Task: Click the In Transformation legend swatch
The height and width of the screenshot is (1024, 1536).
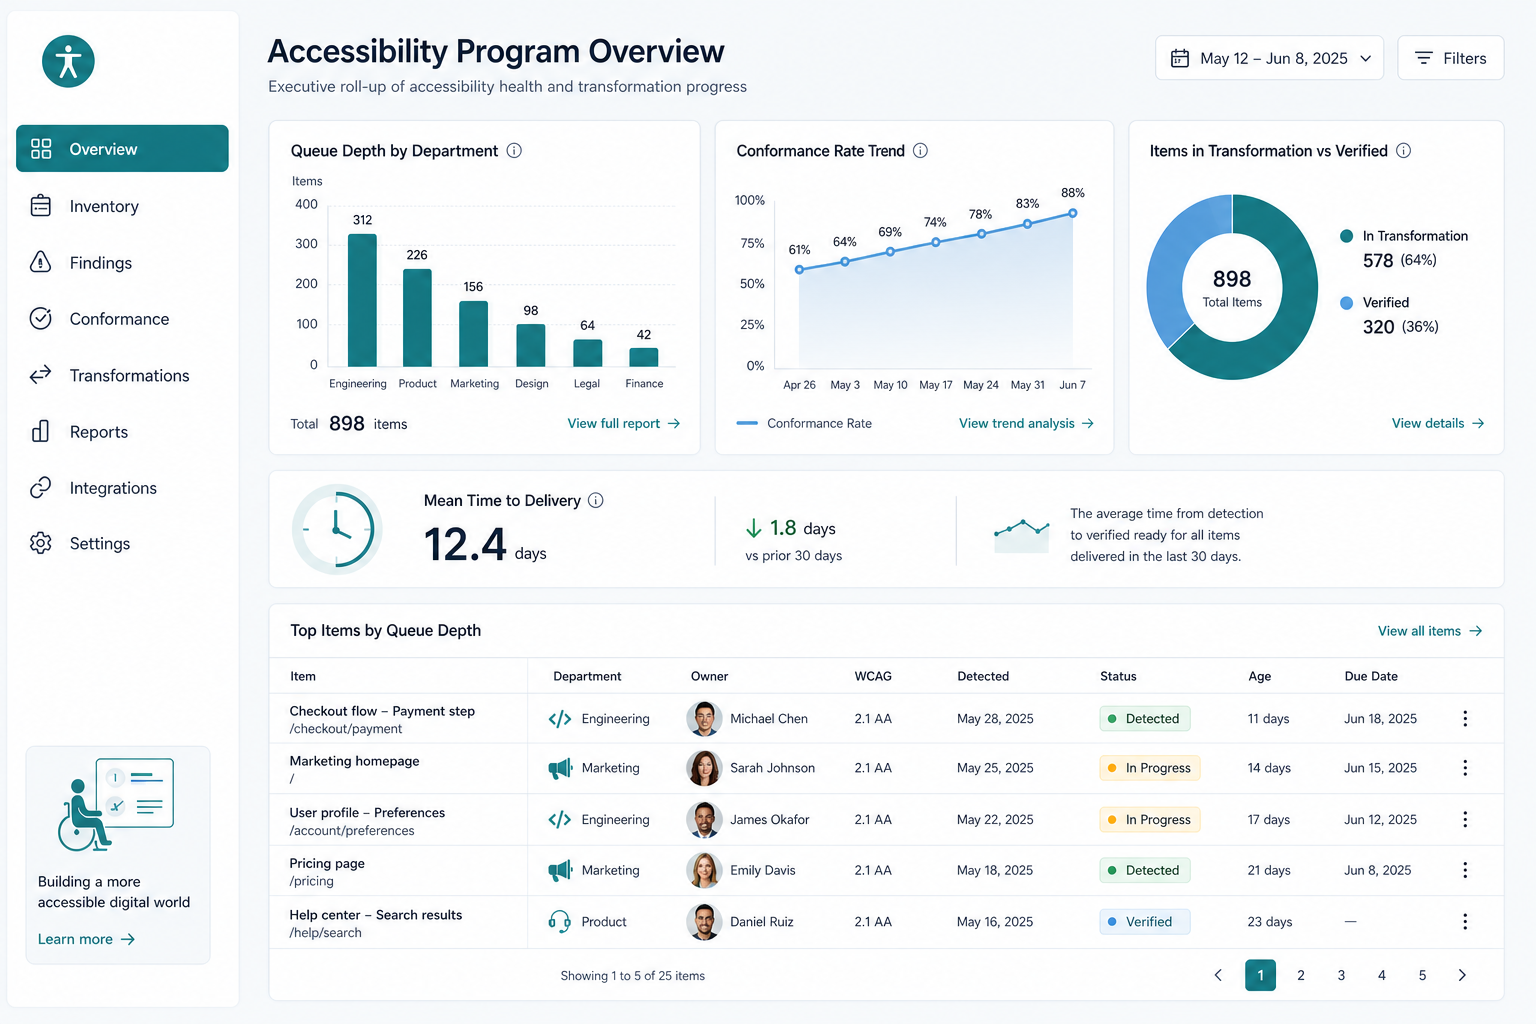Action: pos(1346,236)
